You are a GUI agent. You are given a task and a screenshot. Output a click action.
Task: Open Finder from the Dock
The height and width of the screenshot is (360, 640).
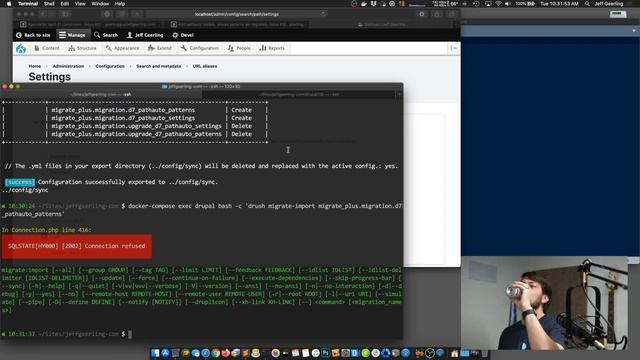155,353
